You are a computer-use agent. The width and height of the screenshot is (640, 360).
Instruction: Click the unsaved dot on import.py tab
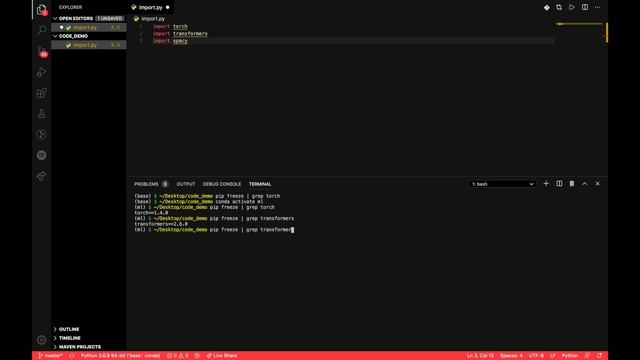168,7
